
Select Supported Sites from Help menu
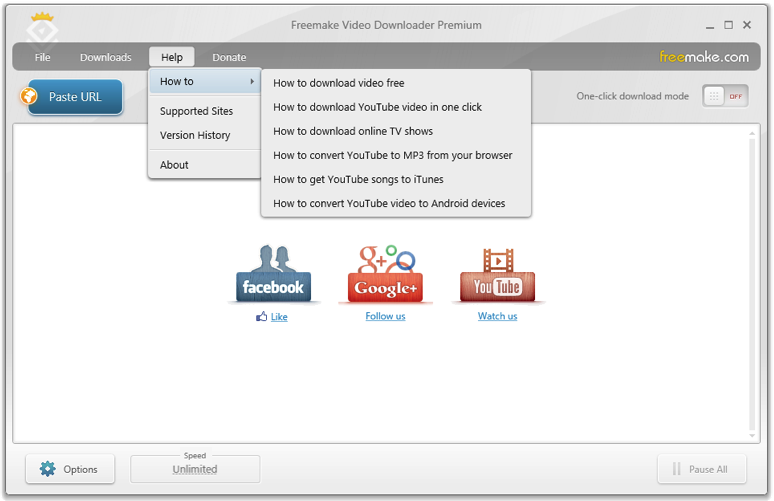click(x=205, y=111)
